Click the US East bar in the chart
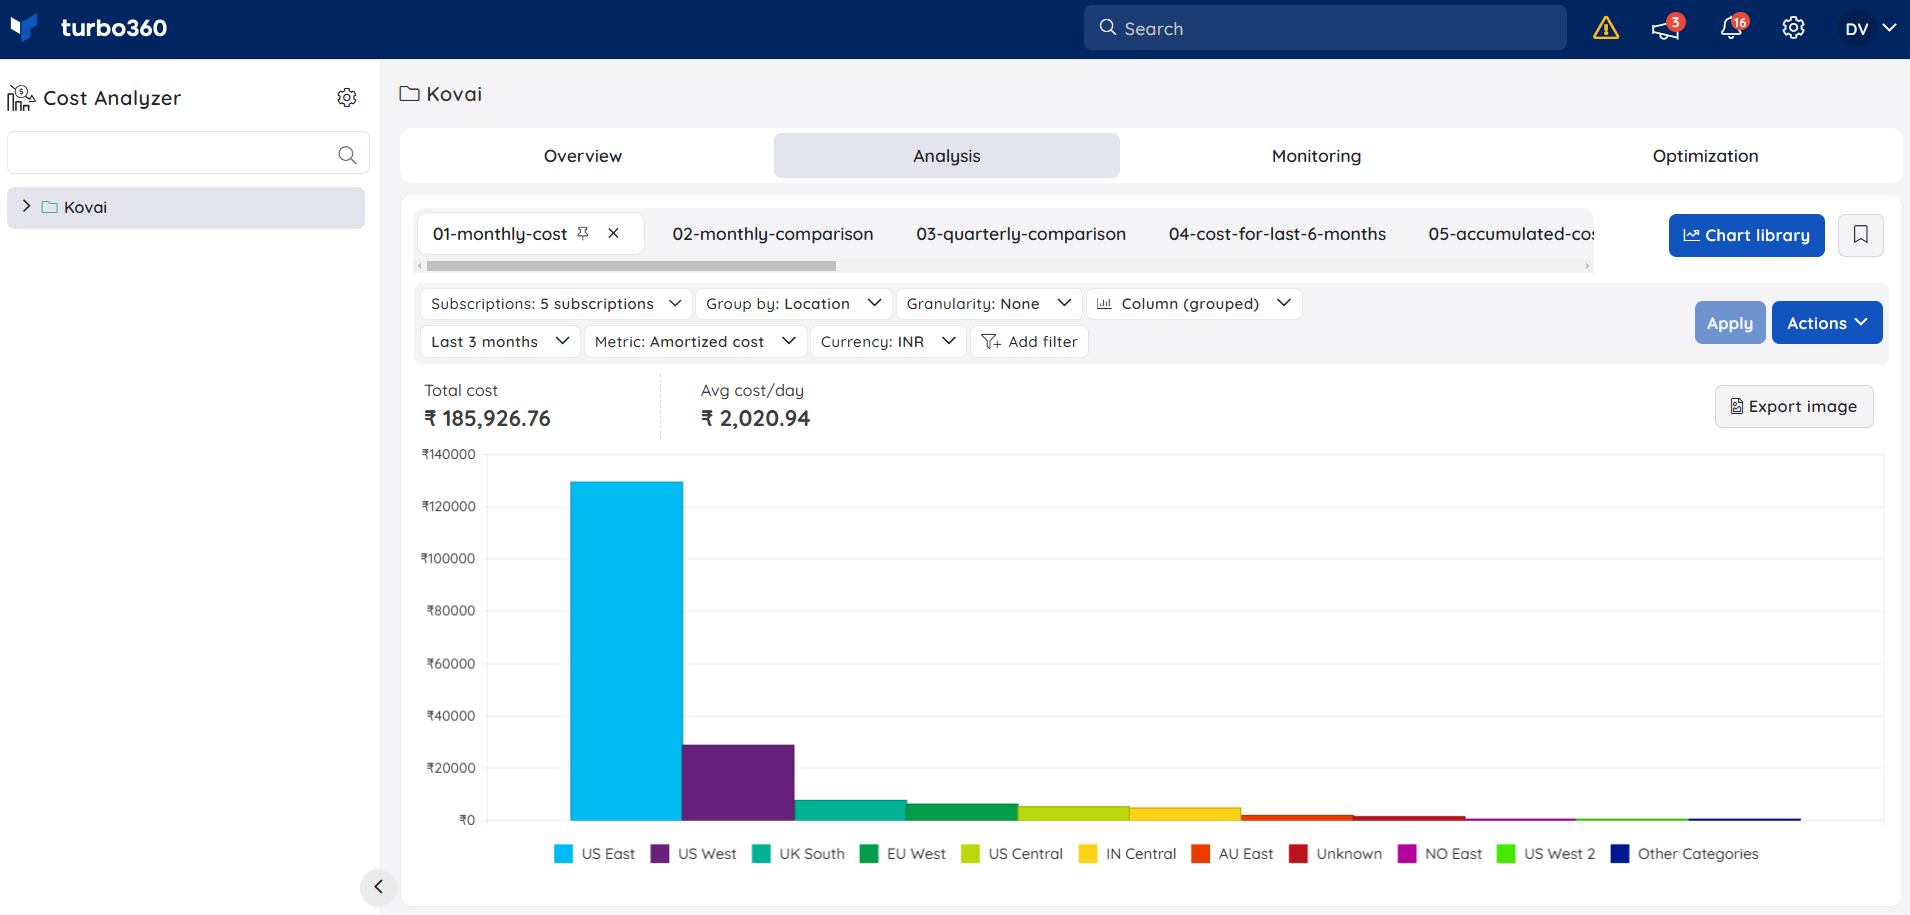Image resolution: width=1910 pixels, height=915 pixels. point(626,651)
